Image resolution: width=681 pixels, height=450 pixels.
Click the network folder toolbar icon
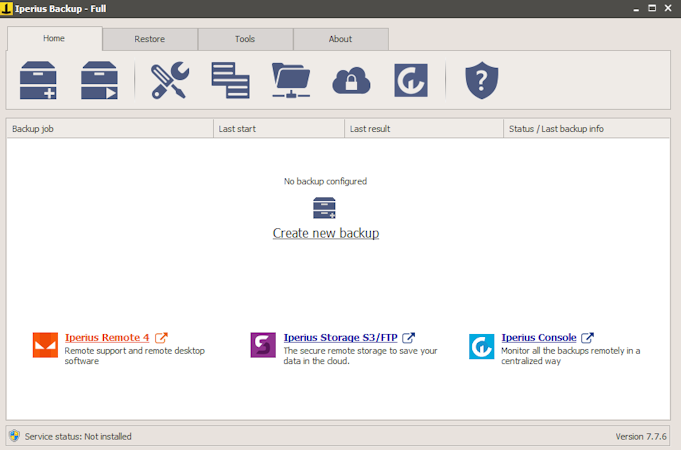point(291,80)
